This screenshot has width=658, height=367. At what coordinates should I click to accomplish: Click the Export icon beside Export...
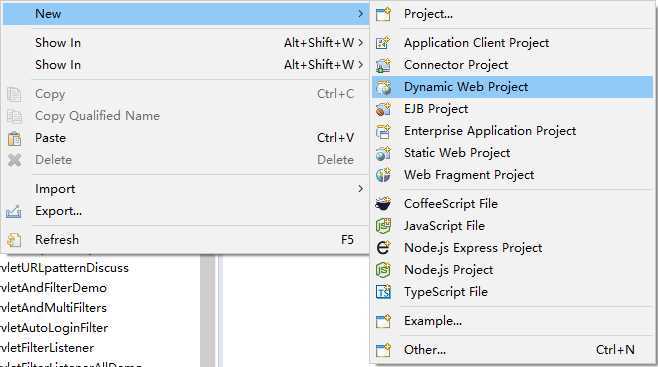13,211
